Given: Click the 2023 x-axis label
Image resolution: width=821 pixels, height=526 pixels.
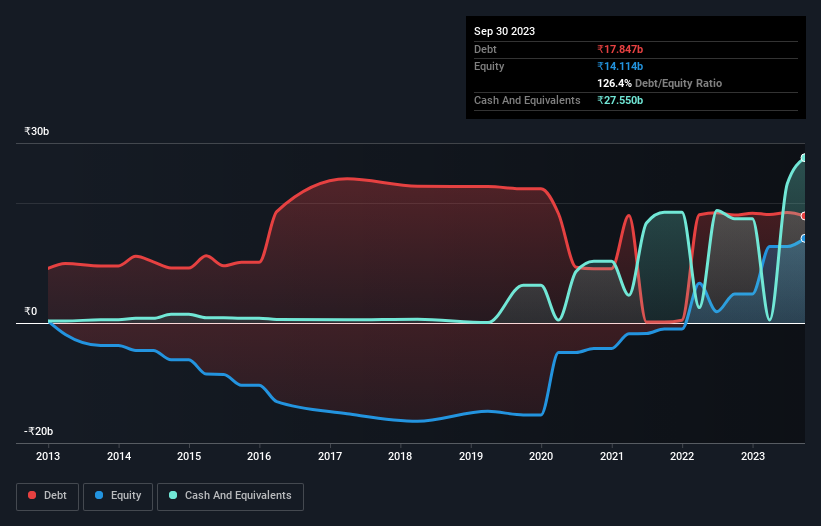Looking at the screenshot, I should tap(753, 456).
